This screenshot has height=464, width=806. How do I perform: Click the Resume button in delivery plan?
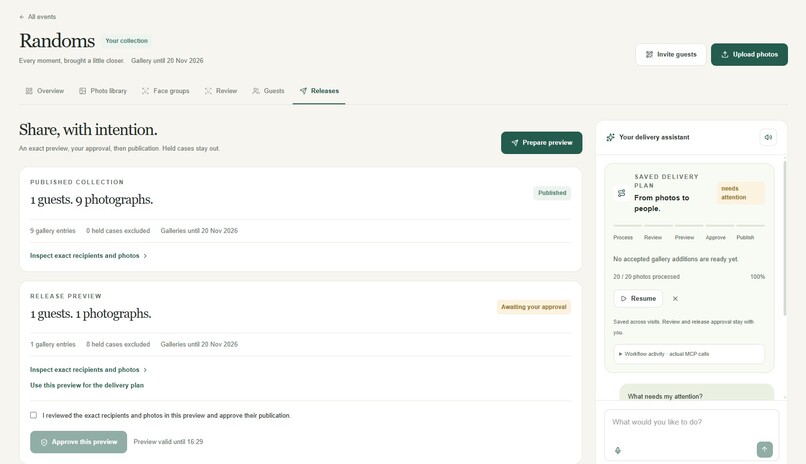pyautogui.click(x=638, y=299)
